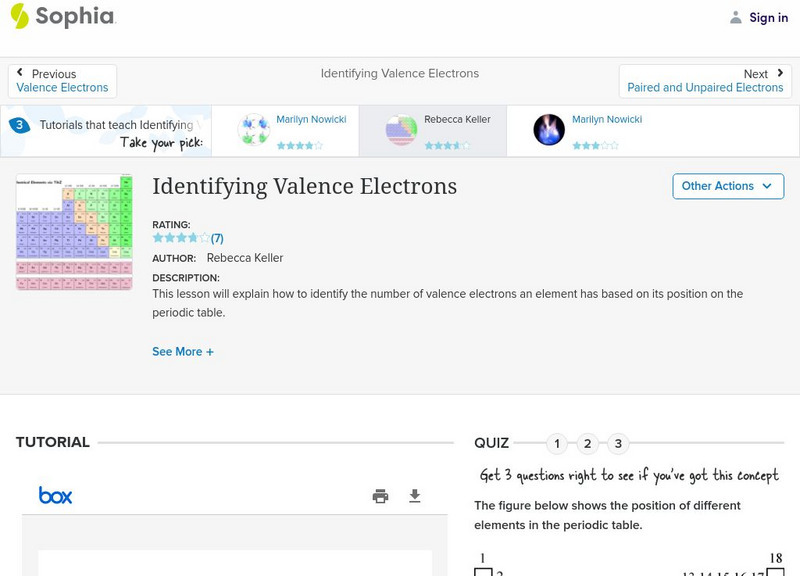Click the QUIZ section heading
800x576 pixels.
point(491,443)
